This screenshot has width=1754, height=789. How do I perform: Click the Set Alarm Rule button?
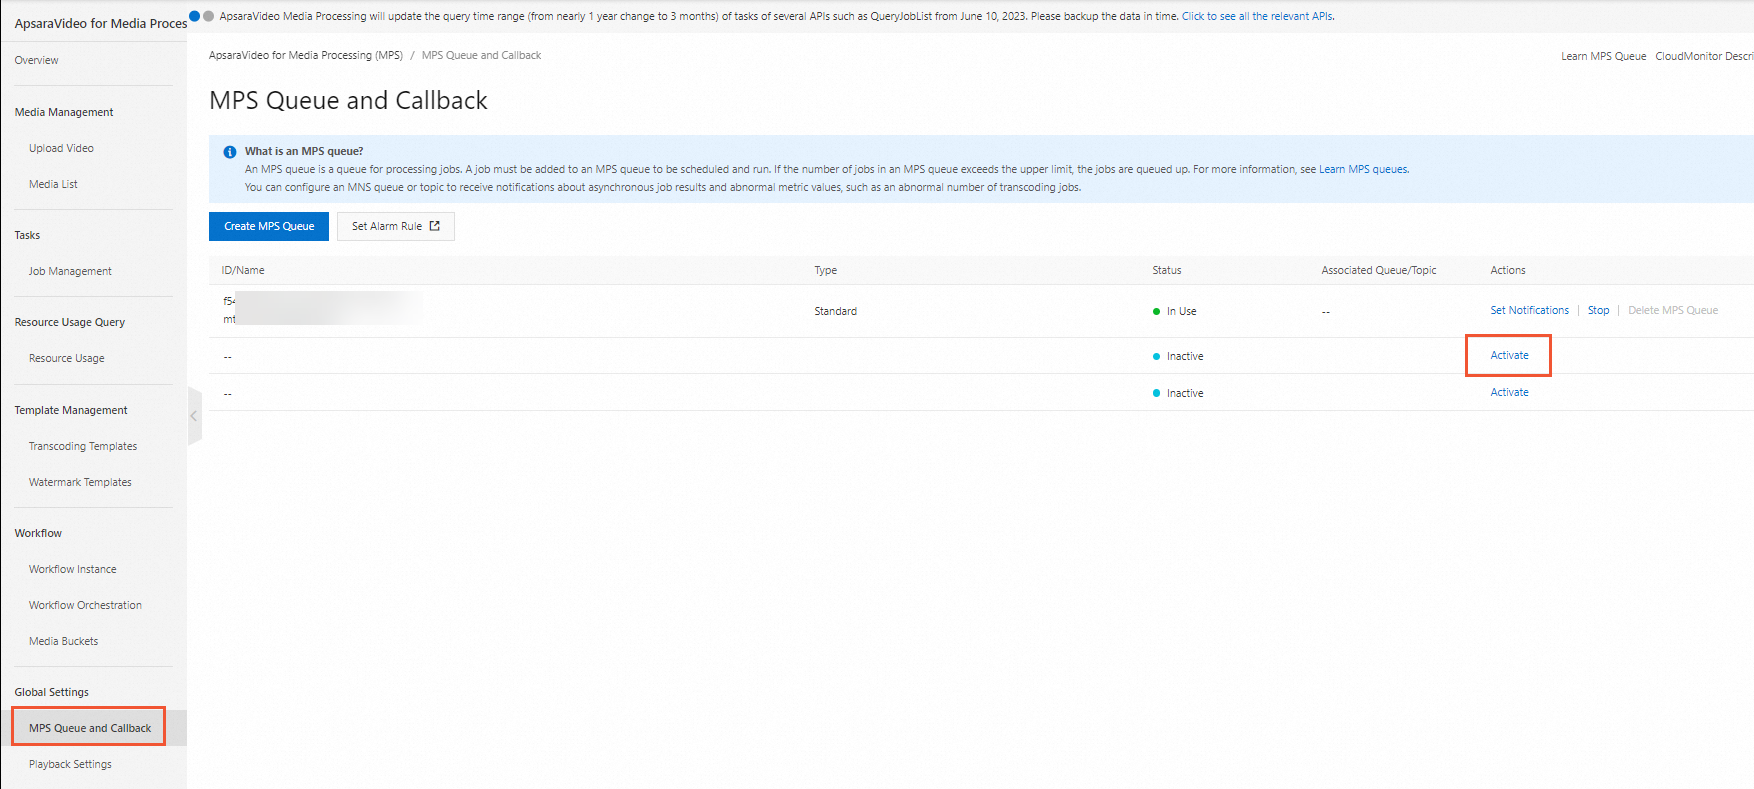coord(396,226)
